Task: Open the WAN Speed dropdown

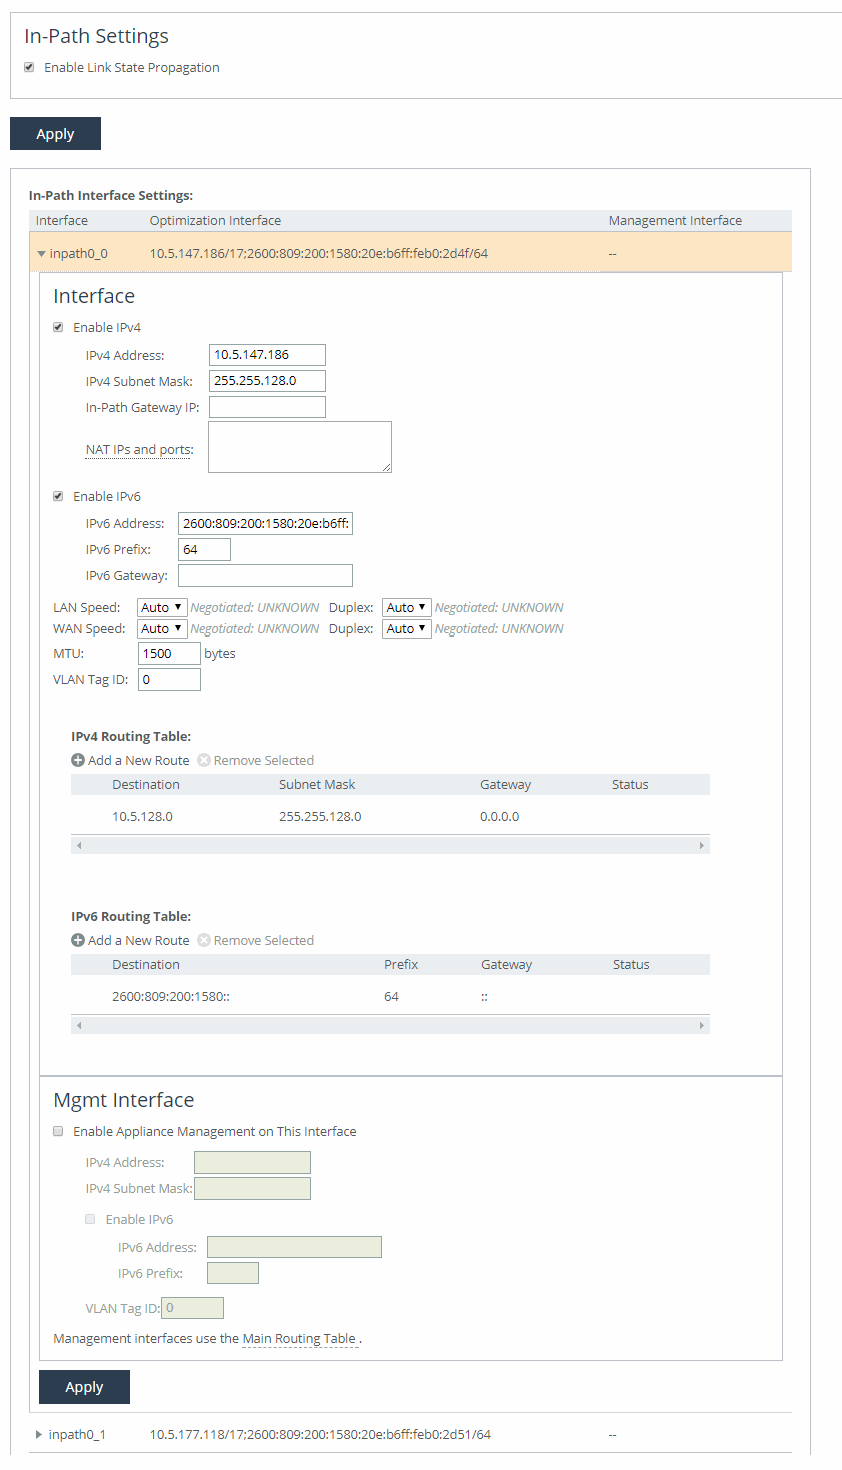Action: (x=162, y=628)
